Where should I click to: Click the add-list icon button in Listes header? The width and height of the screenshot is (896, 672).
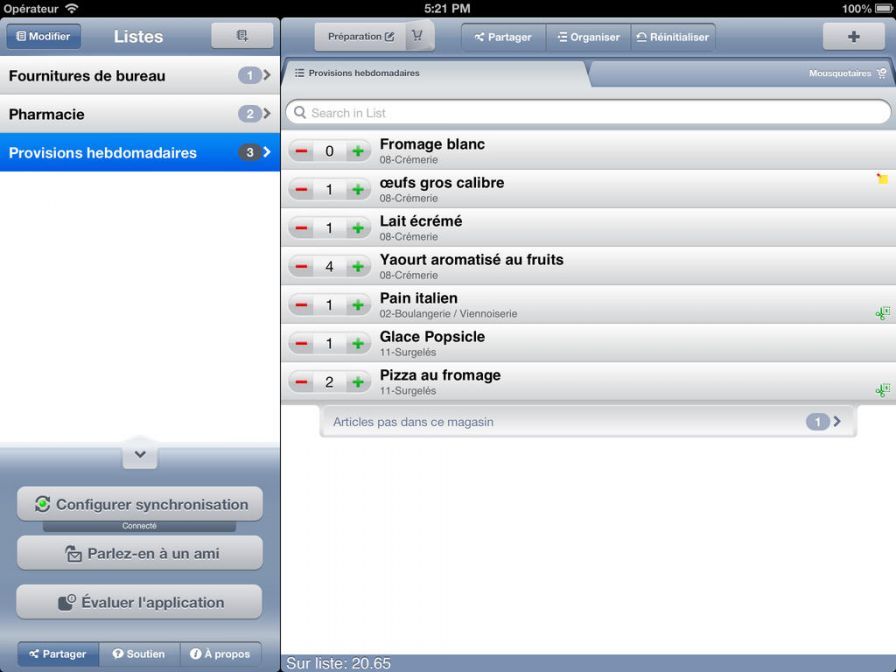click(242, 36)
